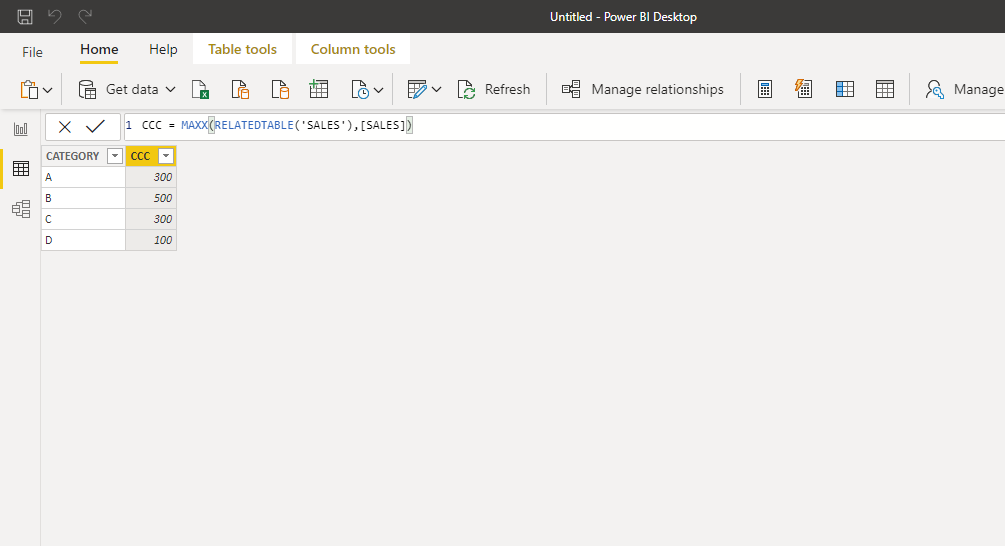Screen dimensions: 1005x546
Task: Expand the Get data dropdown arrow
Action: point(170,90)
